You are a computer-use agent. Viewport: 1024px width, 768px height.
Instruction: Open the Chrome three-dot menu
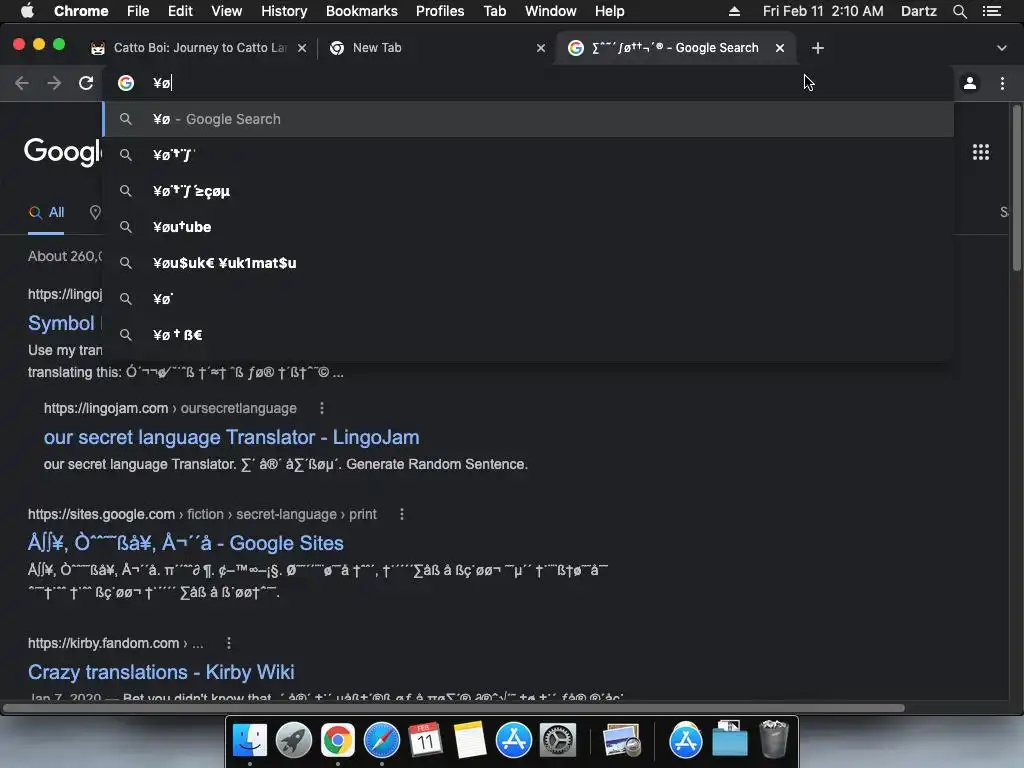click(x=1002, y=83)
